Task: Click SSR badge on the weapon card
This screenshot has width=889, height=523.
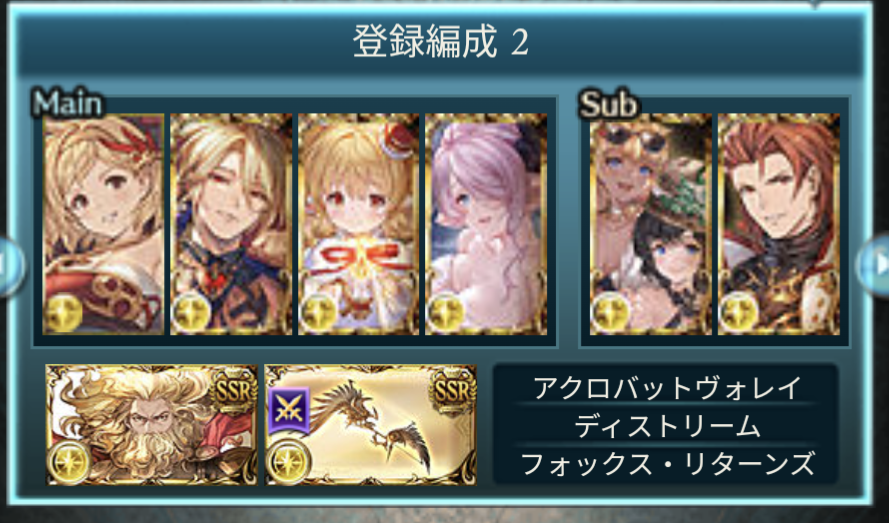Action: pos(452,391)
